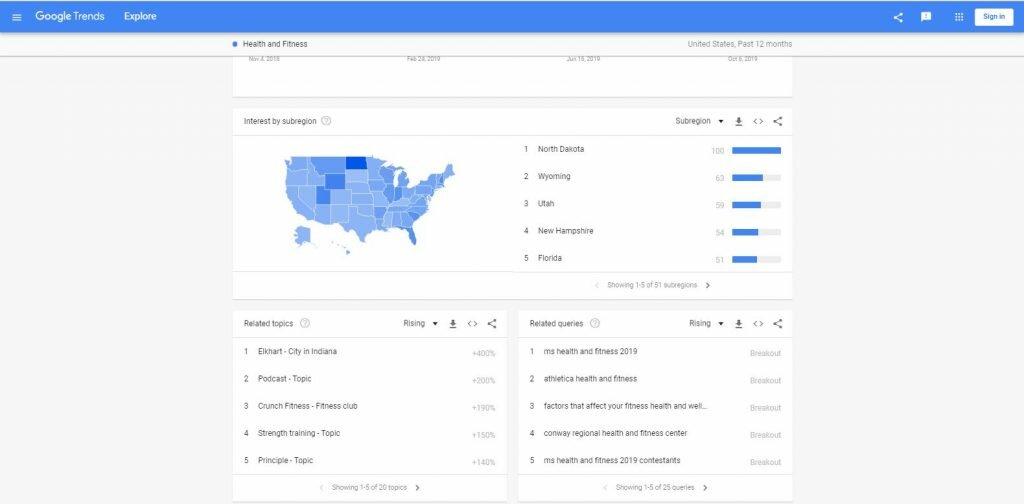Open help for Related topics
The width and height of the screenshot is (1024, 504).
[304, 323]
